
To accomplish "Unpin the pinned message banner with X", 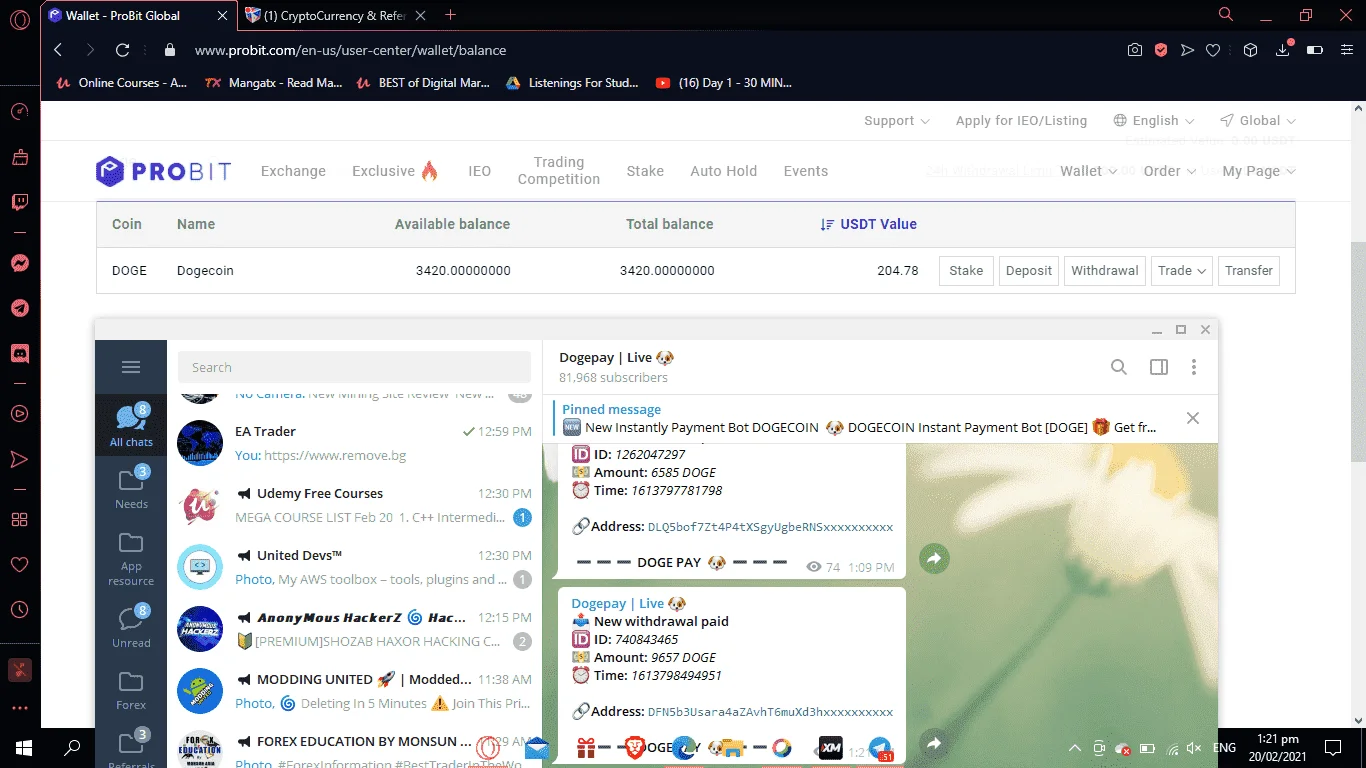I will point(1192,418).
